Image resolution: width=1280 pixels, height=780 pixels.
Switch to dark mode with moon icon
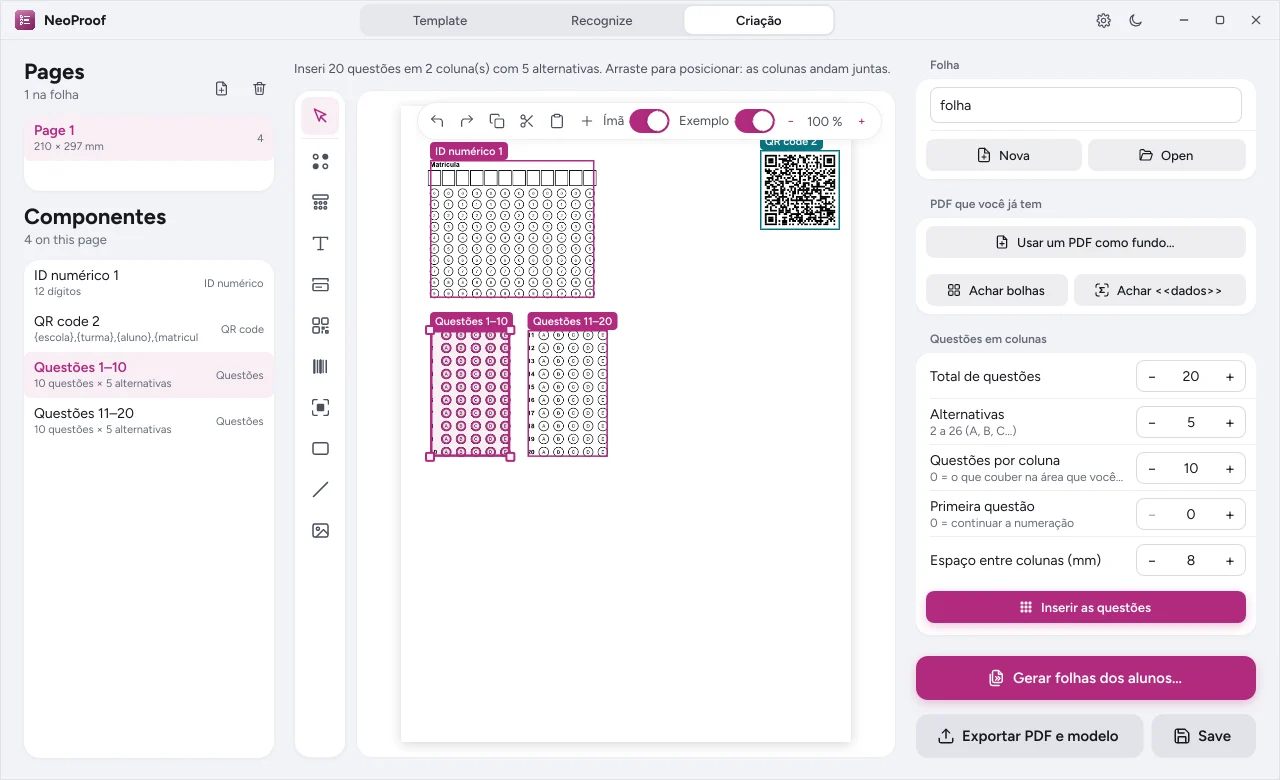coord(1136,20)
